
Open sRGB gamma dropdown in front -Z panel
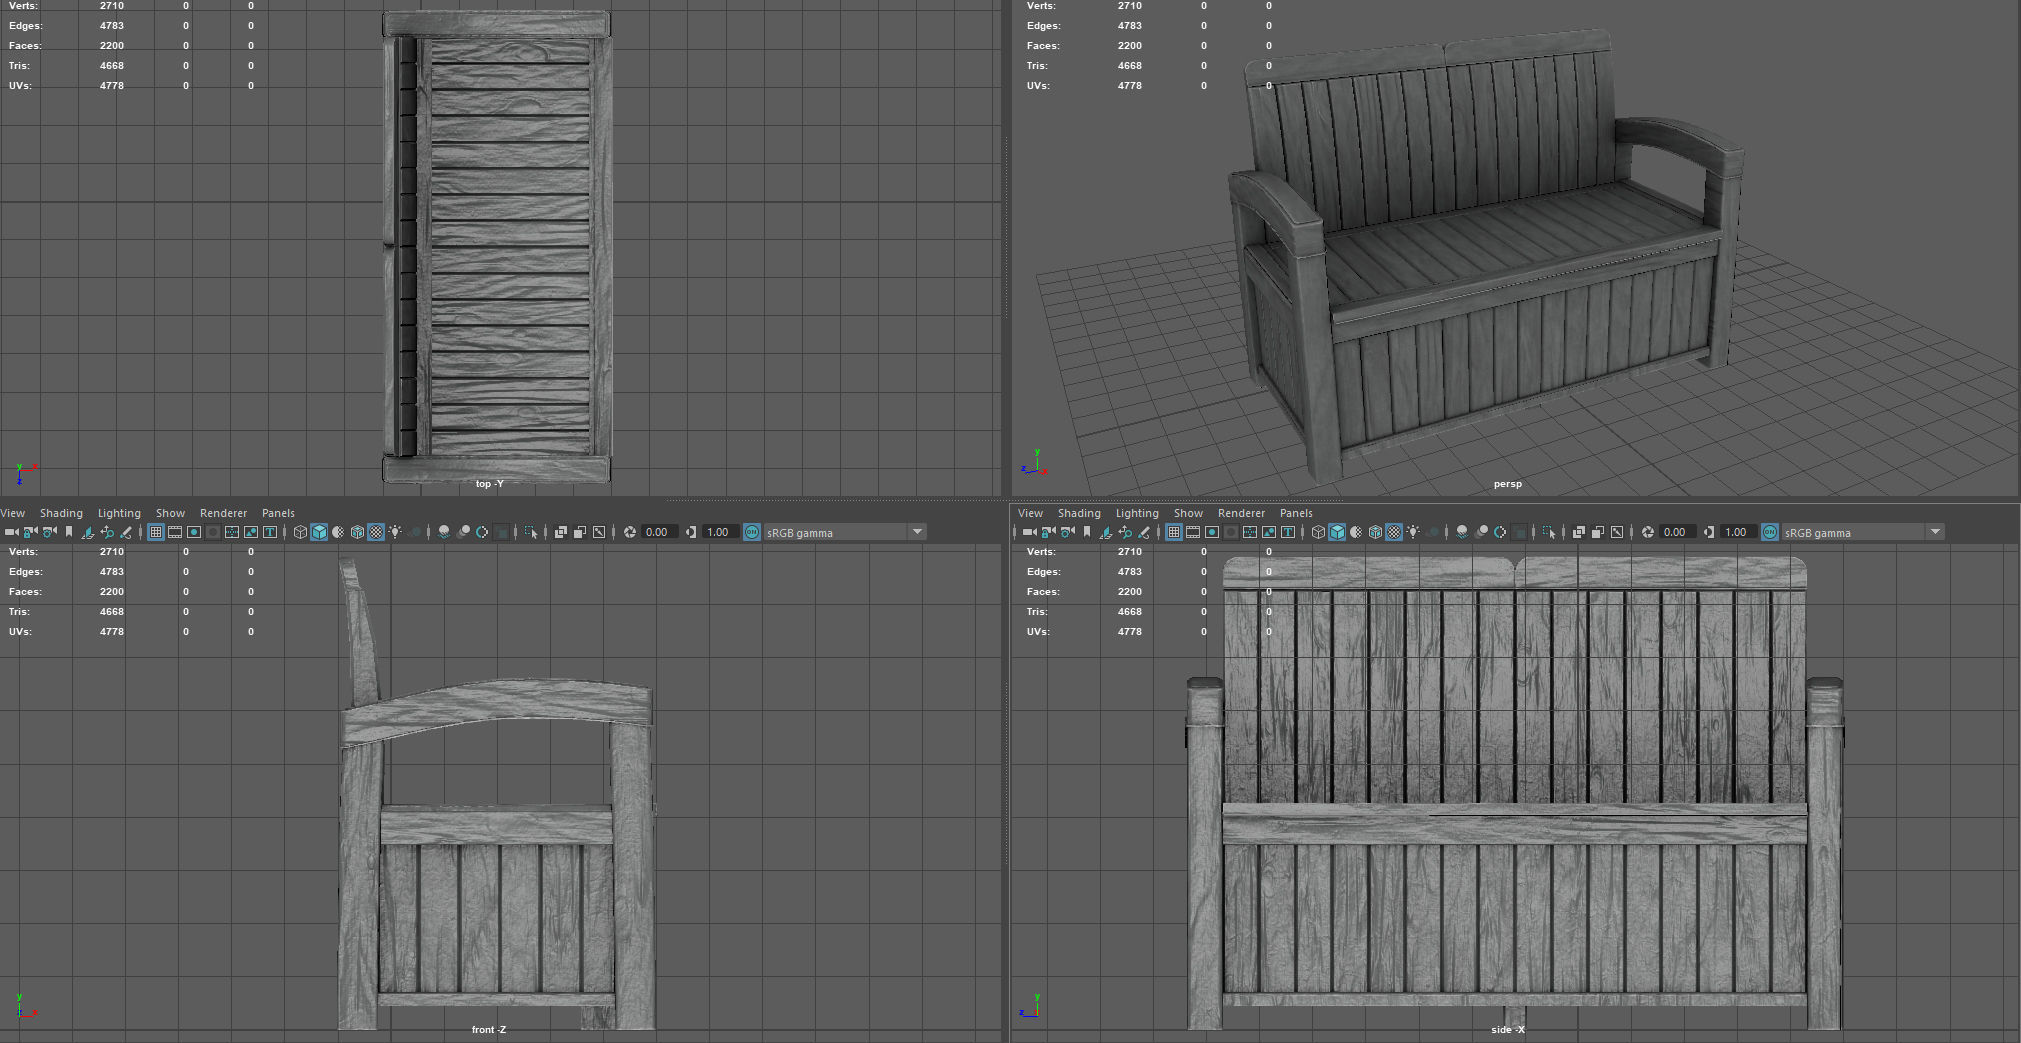tap(844, 532)
